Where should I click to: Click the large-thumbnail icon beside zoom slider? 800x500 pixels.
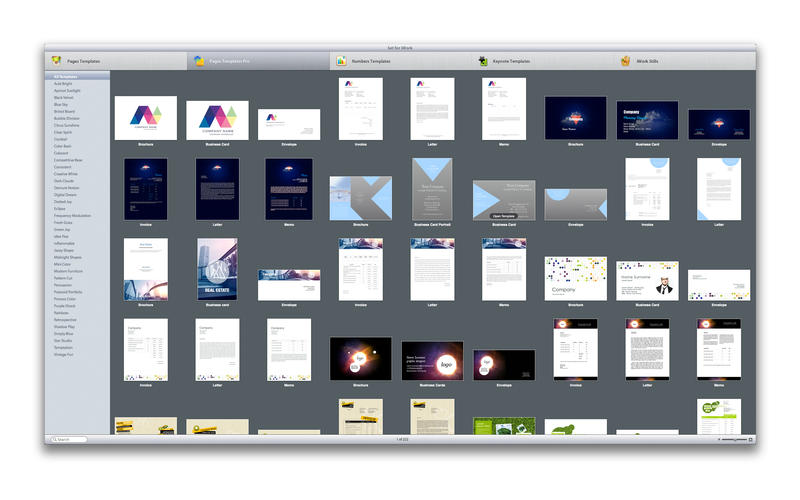pos(751,440)
